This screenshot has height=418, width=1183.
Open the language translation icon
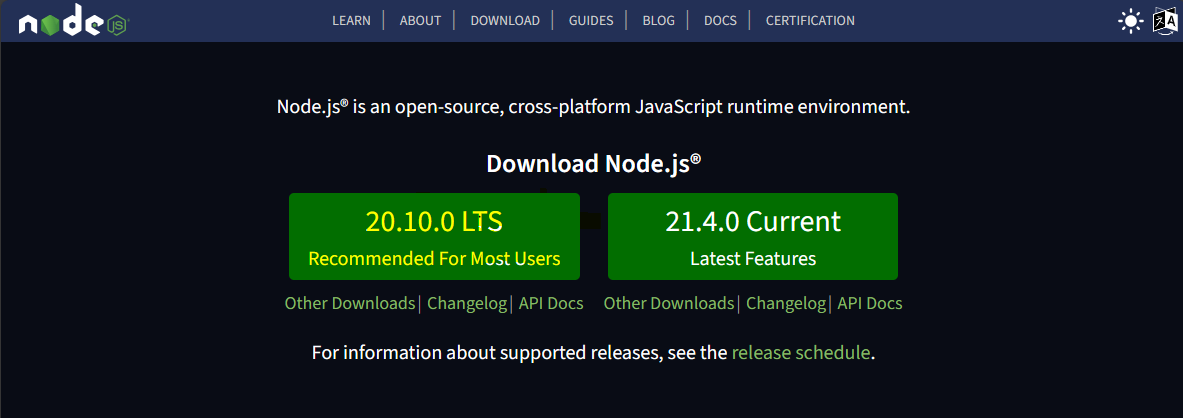click(x=1164, y=21)
